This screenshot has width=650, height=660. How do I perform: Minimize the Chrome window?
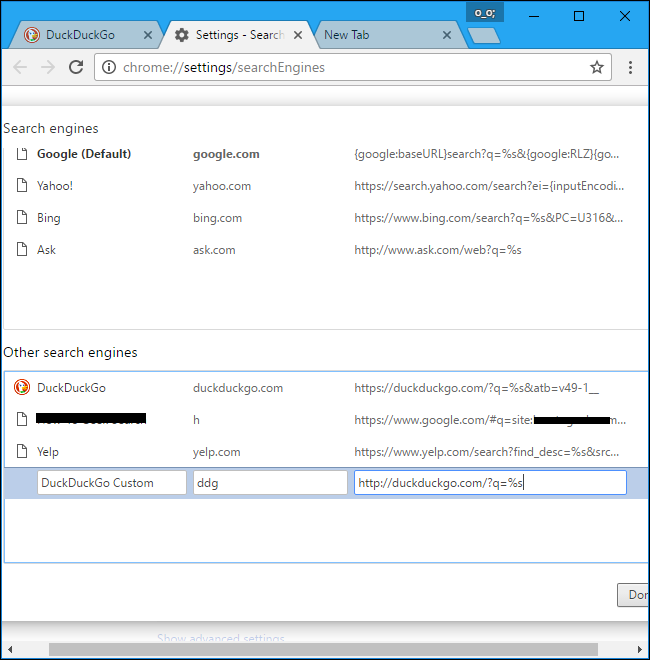534,16
